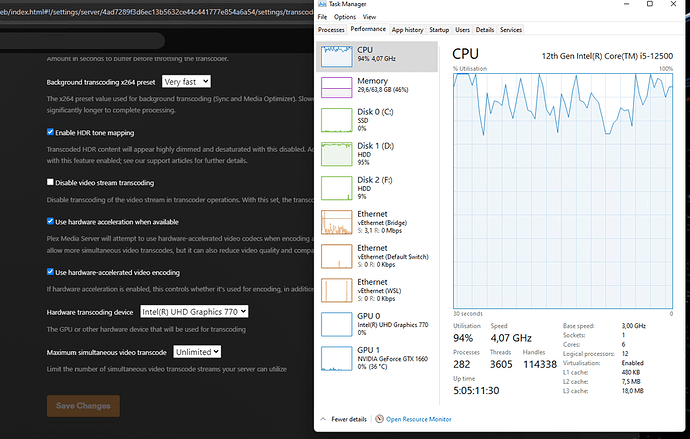This screenshot has height=439, width=690.
Task: Toggle Enable HDR tone mapping checkbox
Action: [50, 132]
